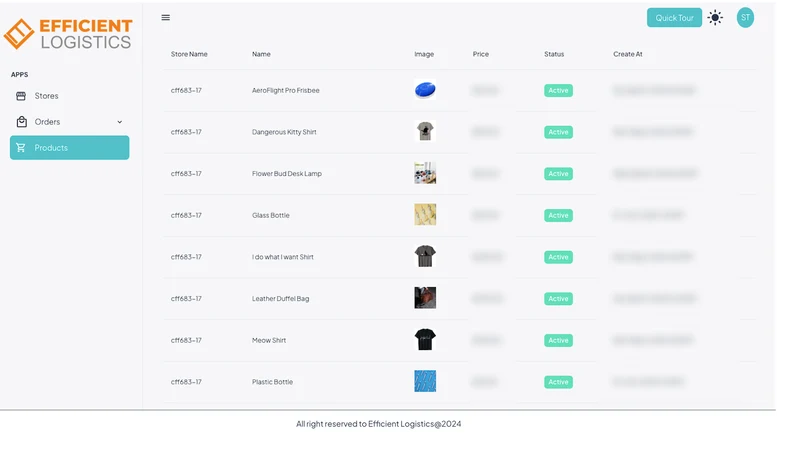
Task: Click the Efficient Logistics logo
Action: tap(68, 34)
